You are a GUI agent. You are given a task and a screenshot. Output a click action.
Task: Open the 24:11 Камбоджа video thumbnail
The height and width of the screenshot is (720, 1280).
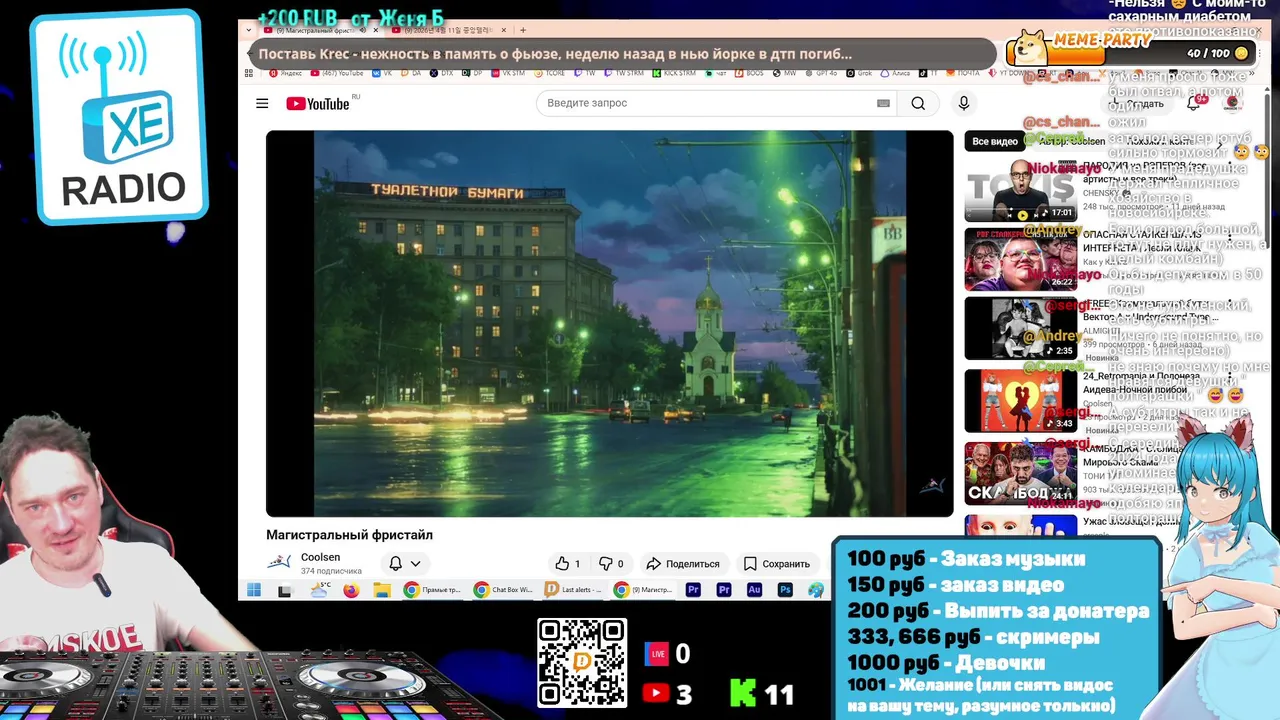tap(1020, 473)
